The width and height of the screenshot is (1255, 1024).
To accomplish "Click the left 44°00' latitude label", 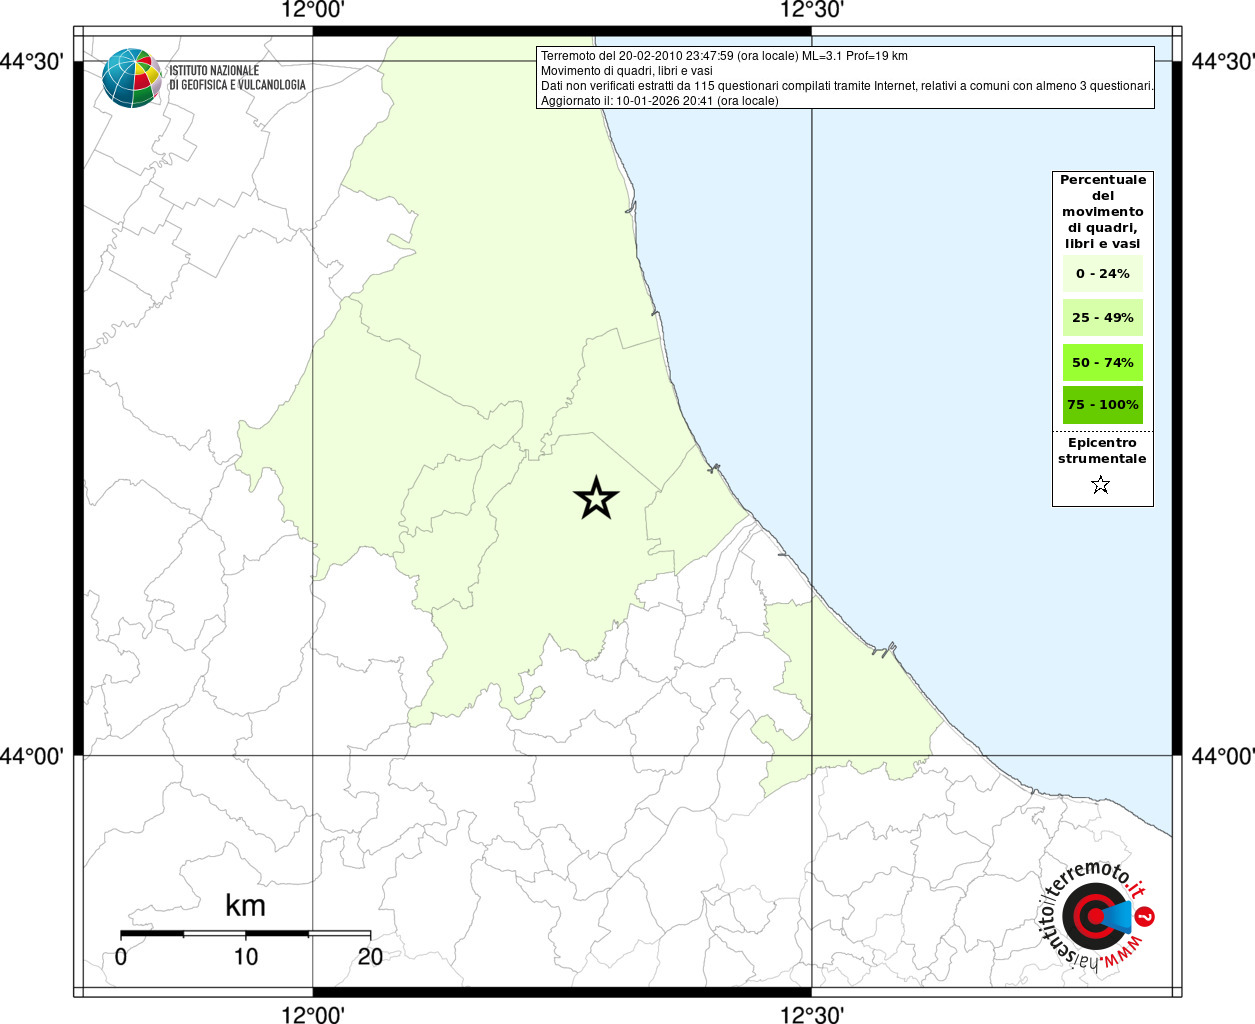I will (x=32, y=756).
